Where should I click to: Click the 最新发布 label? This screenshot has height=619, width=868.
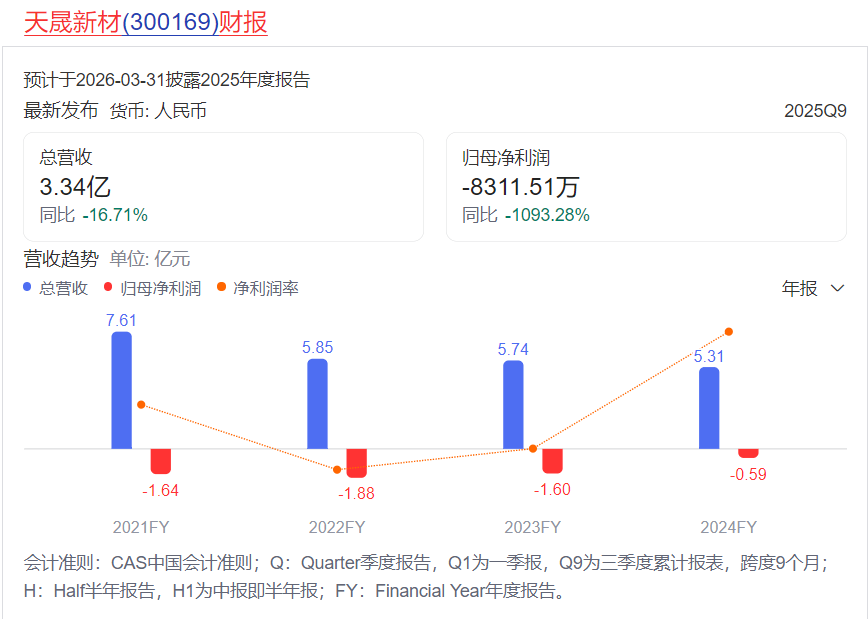pyautogui.click(x=61, y=111)
